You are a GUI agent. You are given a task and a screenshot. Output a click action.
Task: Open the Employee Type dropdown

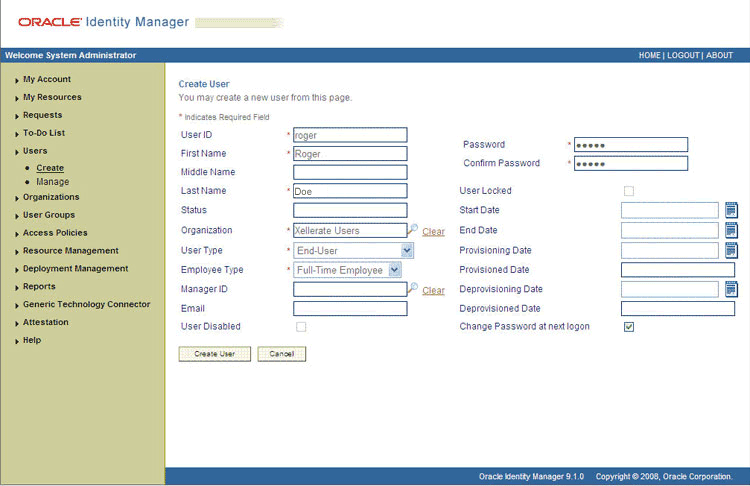(394, 270)
